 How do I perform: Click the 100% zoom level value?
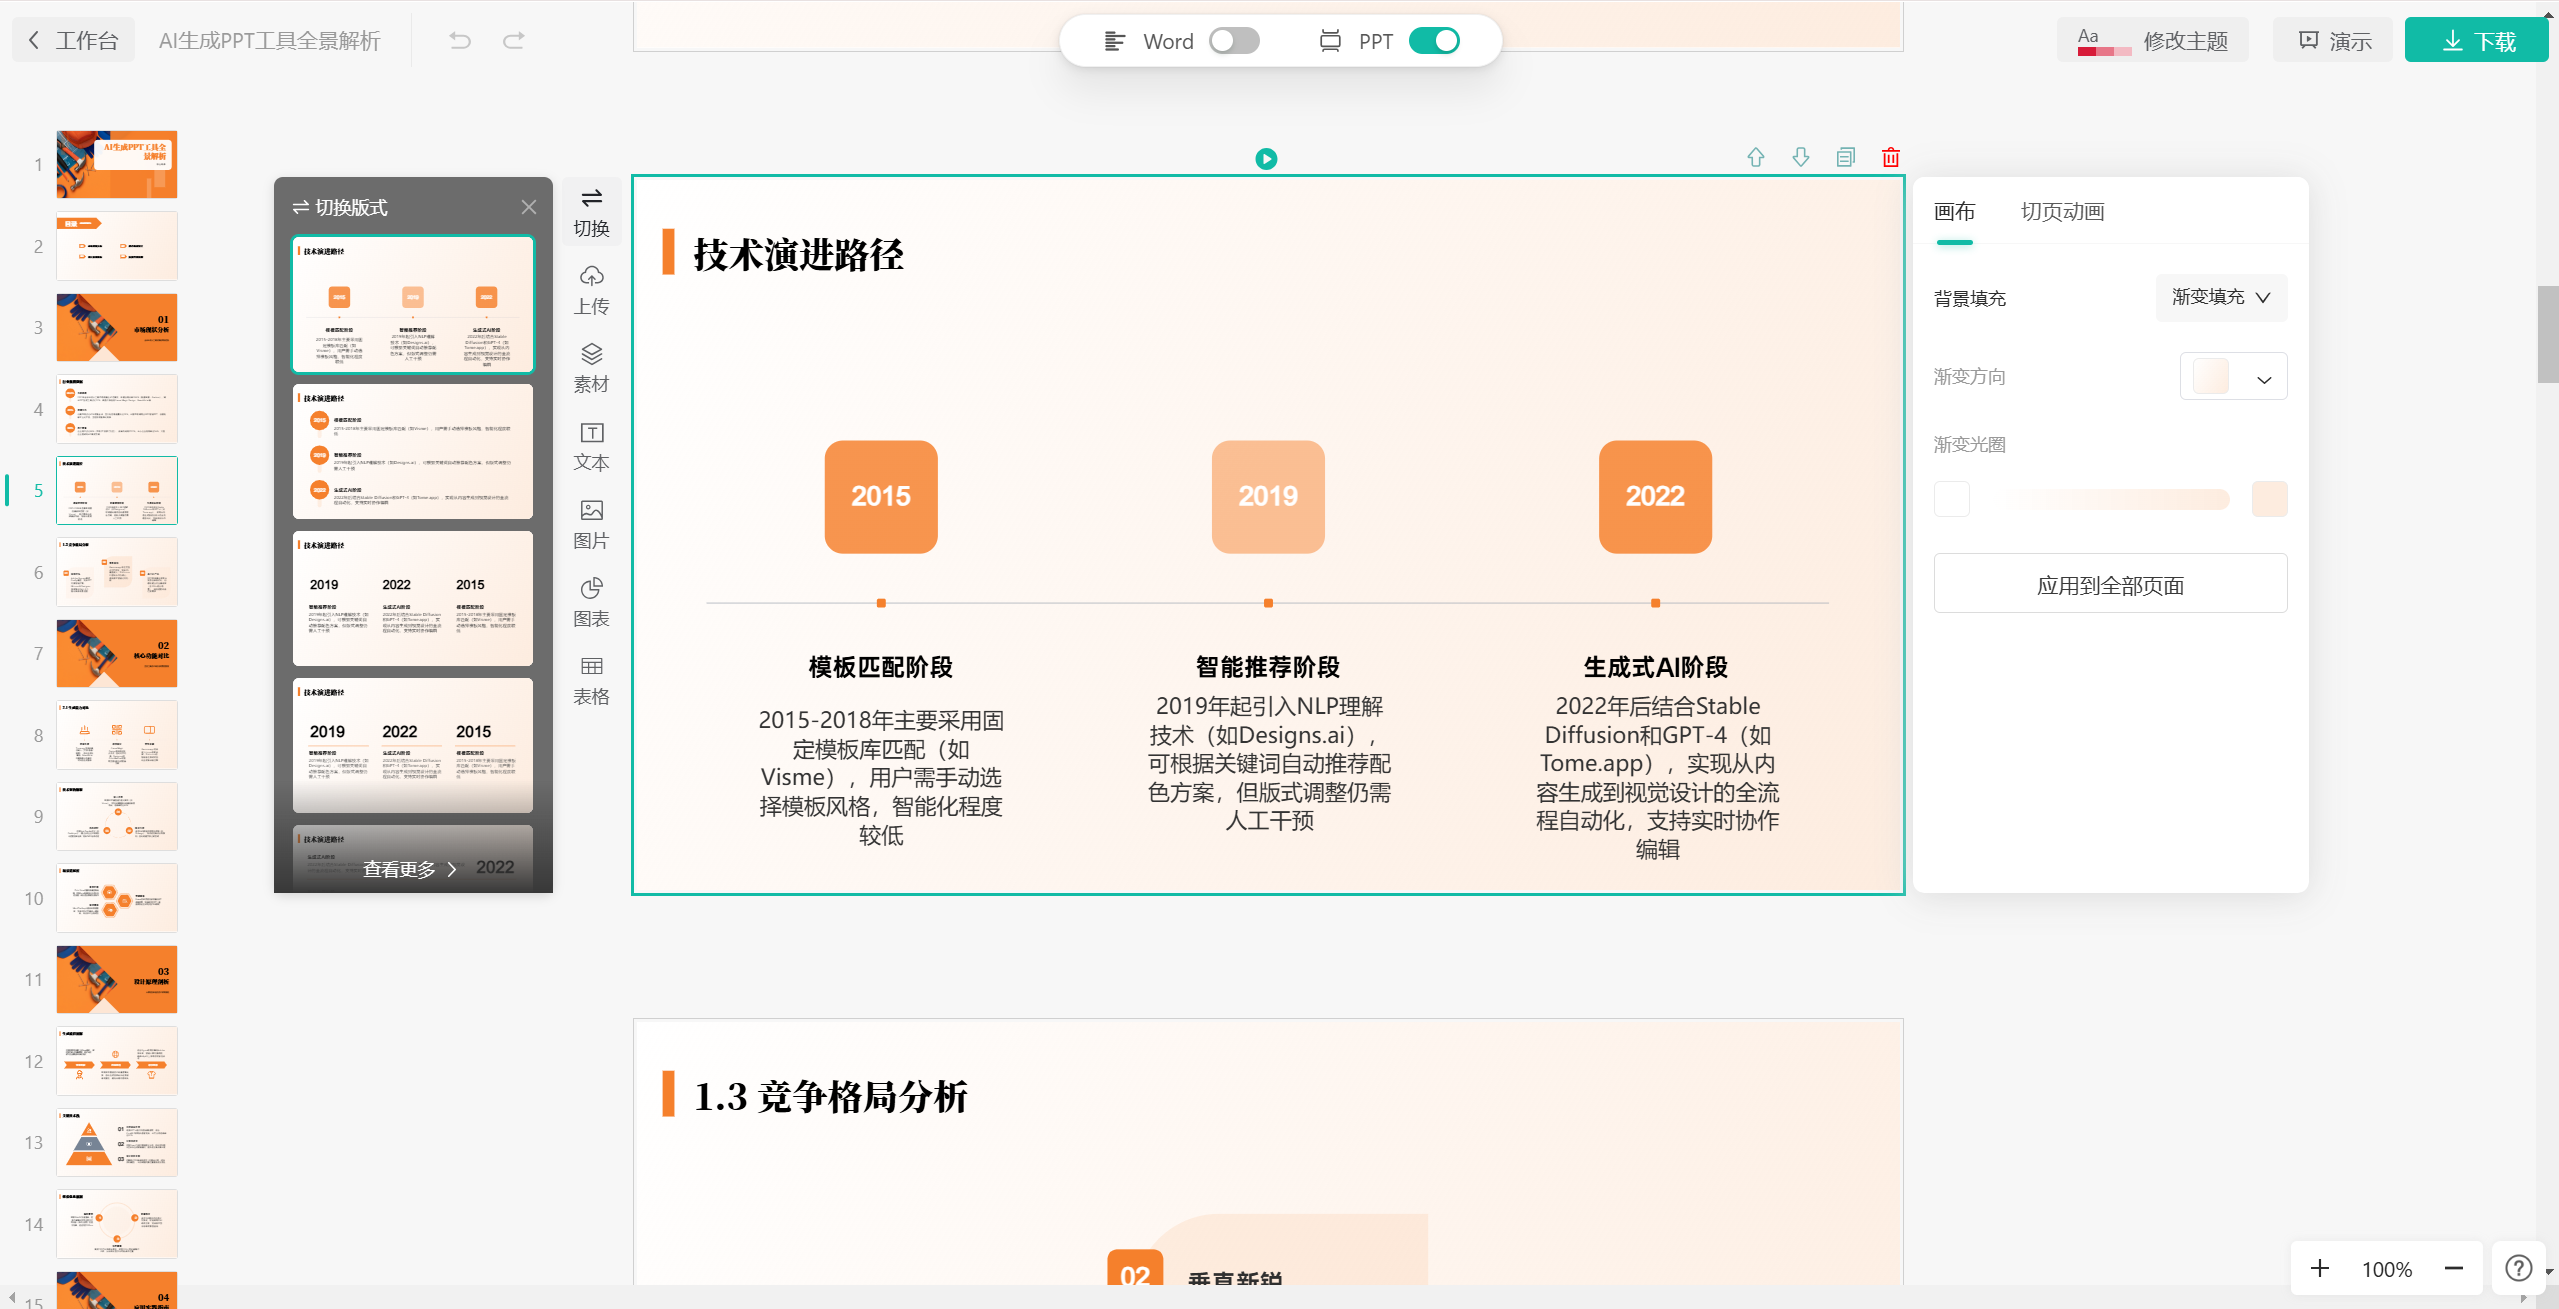[x=2387, y=1269]
